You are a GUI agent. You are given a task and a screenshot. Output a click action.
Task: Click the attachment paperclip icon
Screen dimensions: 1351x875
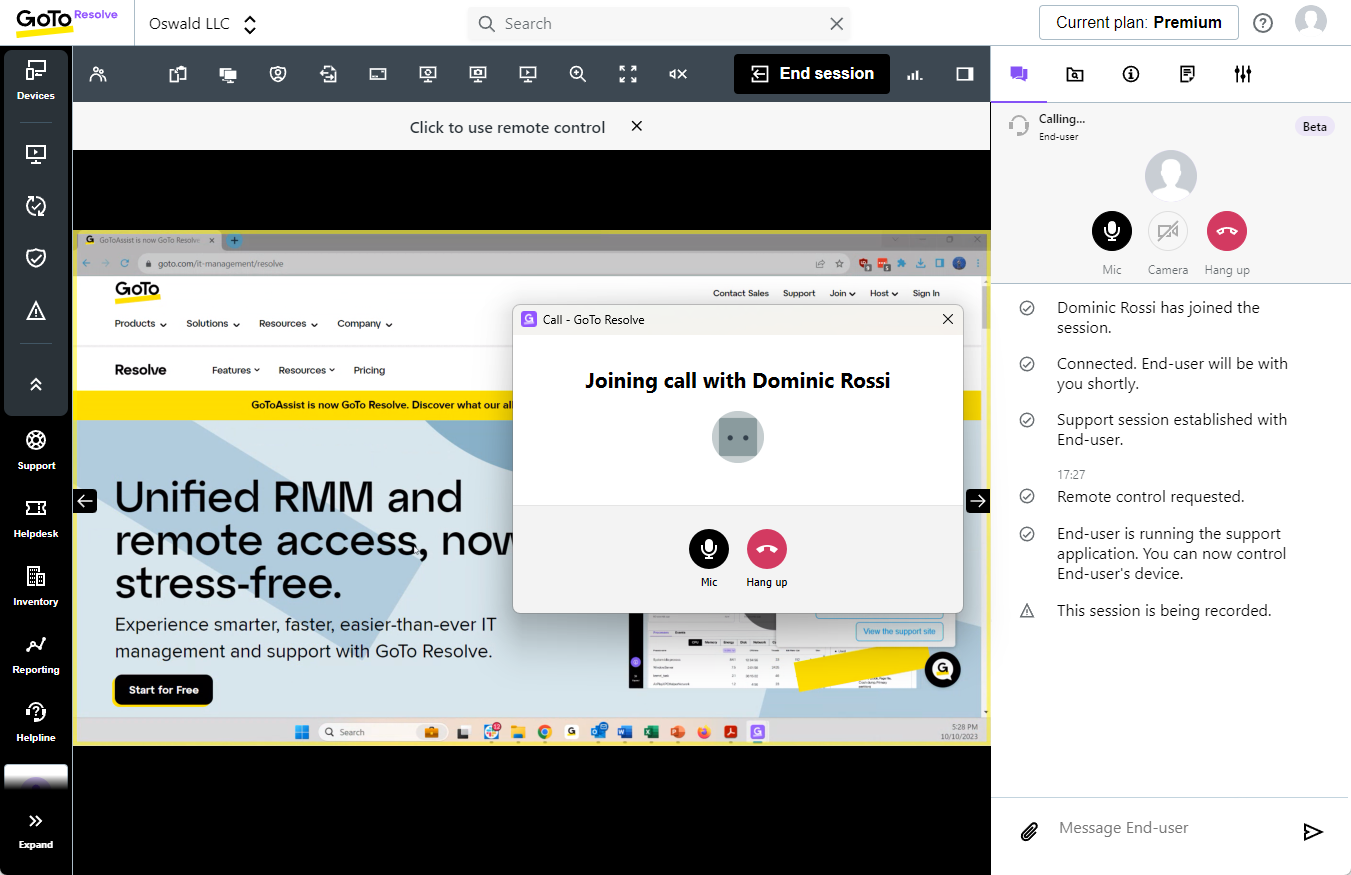[x=1029, y=831]
